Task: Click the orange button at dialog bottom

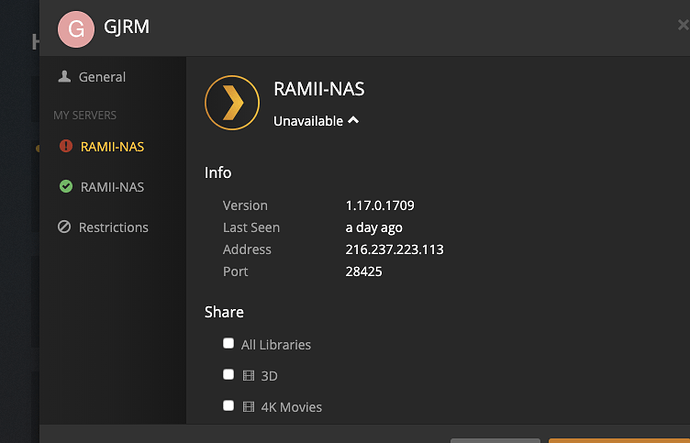Action: pyautogui.click(x=619, y=440)
